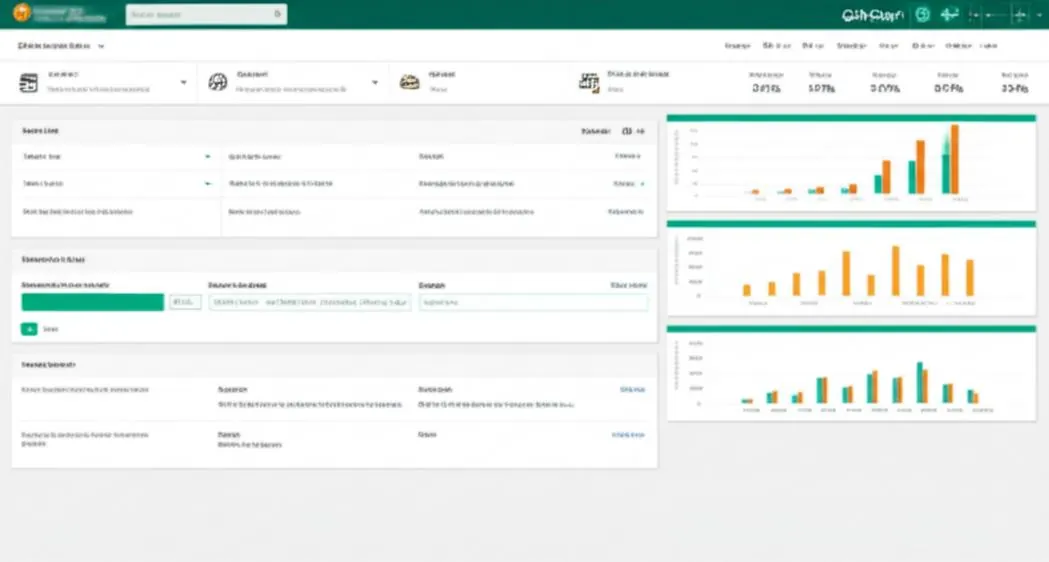Click the wide green button in middle panel

[92, 302]
